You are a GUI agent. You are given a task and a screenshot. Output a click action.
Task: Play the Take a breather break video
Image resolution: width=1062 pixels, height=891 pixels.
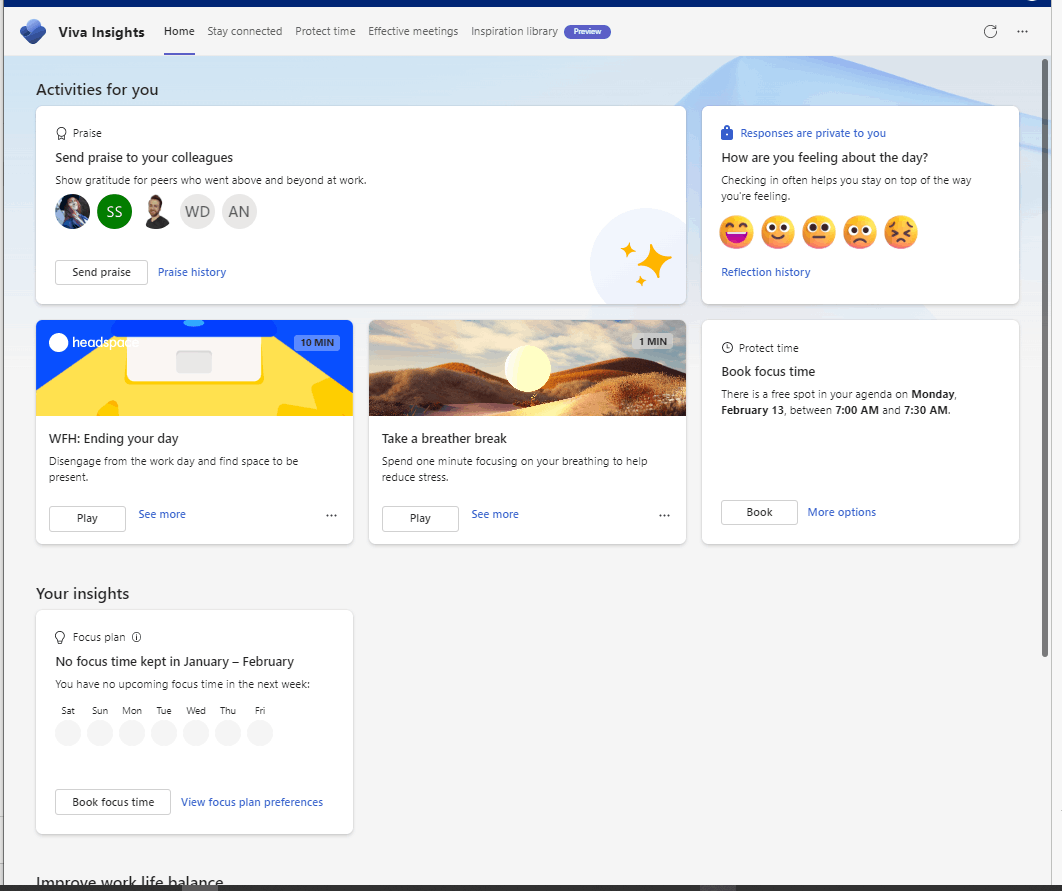pyautogui.click(x=420, y=519)
